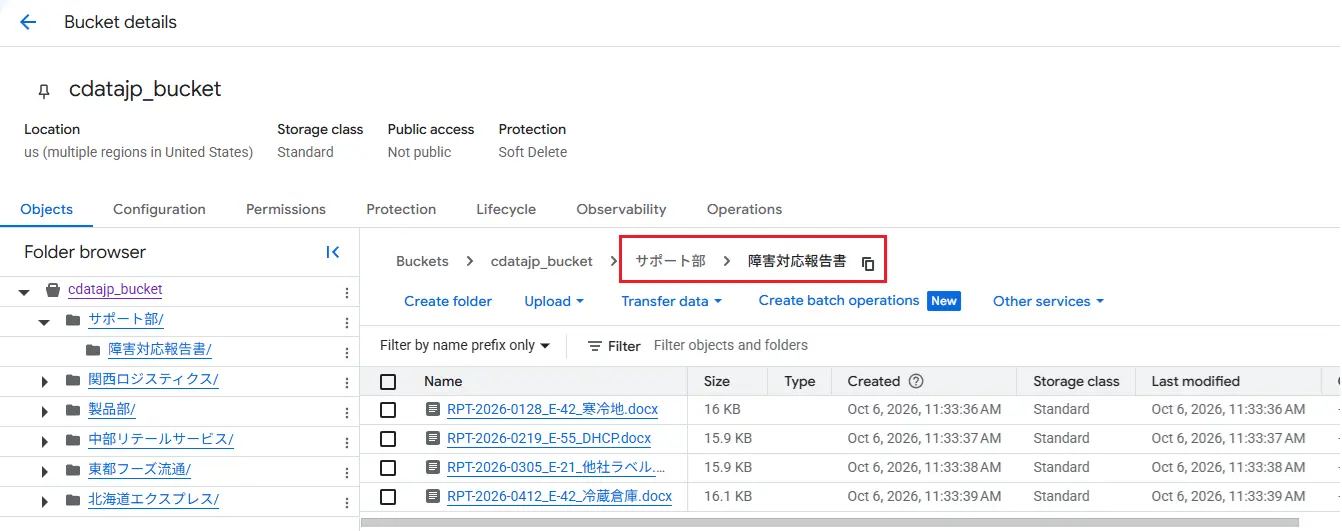Open the Operations tab

(x=744, y=209)
